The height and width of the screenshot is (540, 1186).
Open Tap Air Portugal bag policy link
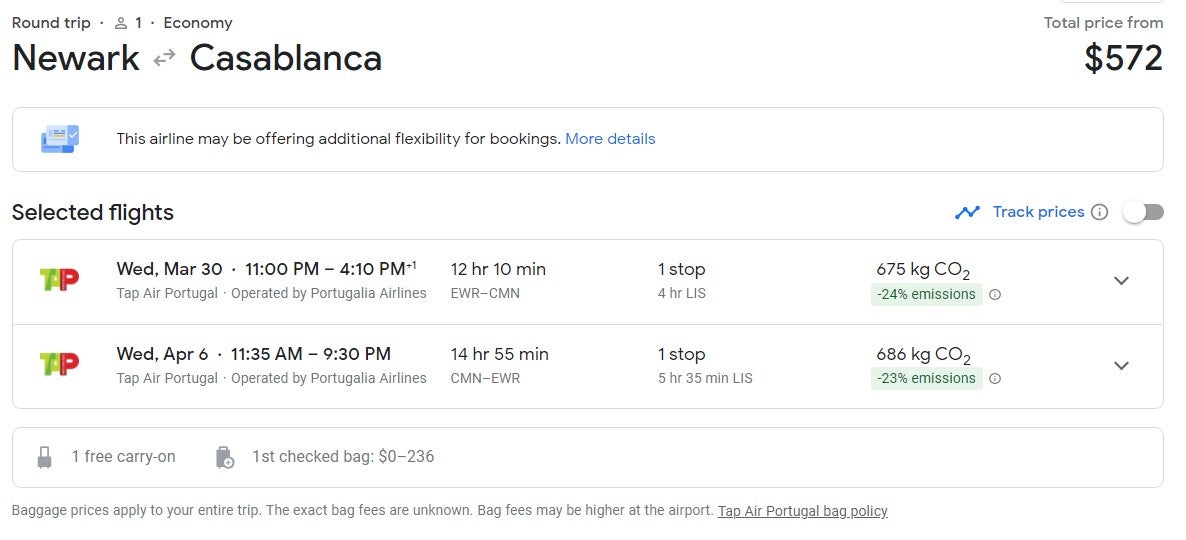coord(803,511)
